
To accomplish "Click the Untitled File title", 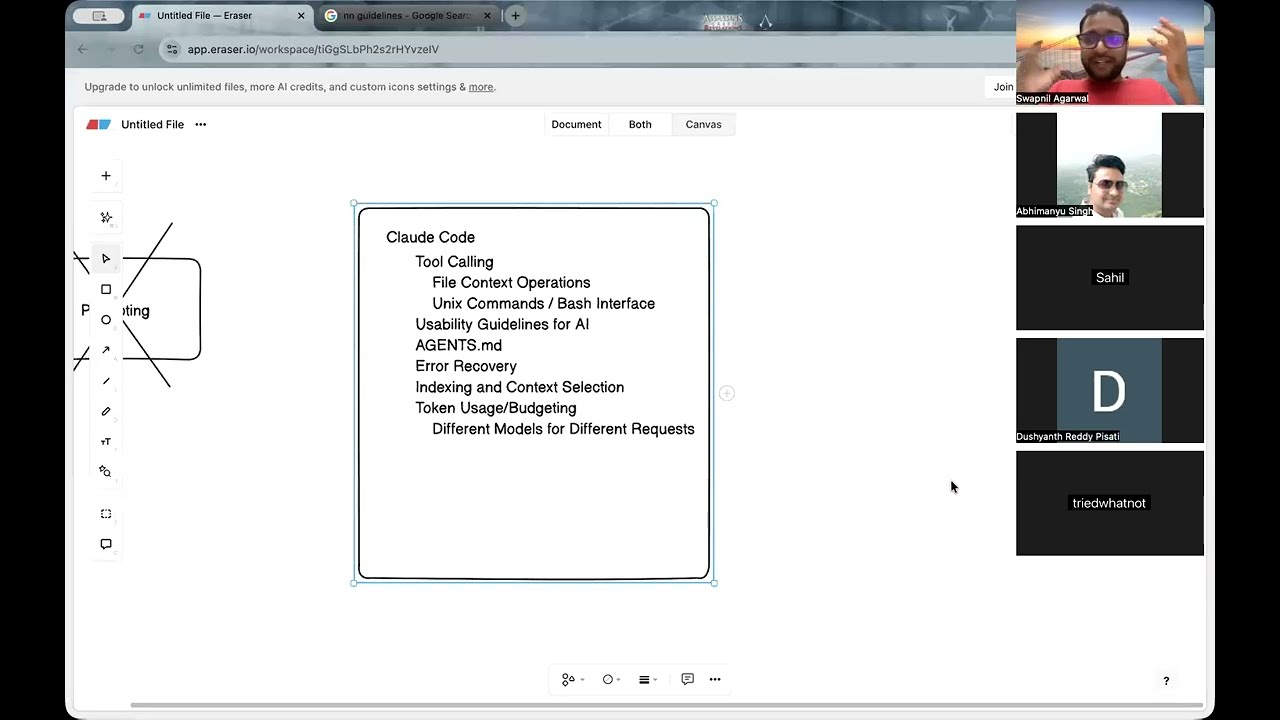I will (x=152, y=125).
